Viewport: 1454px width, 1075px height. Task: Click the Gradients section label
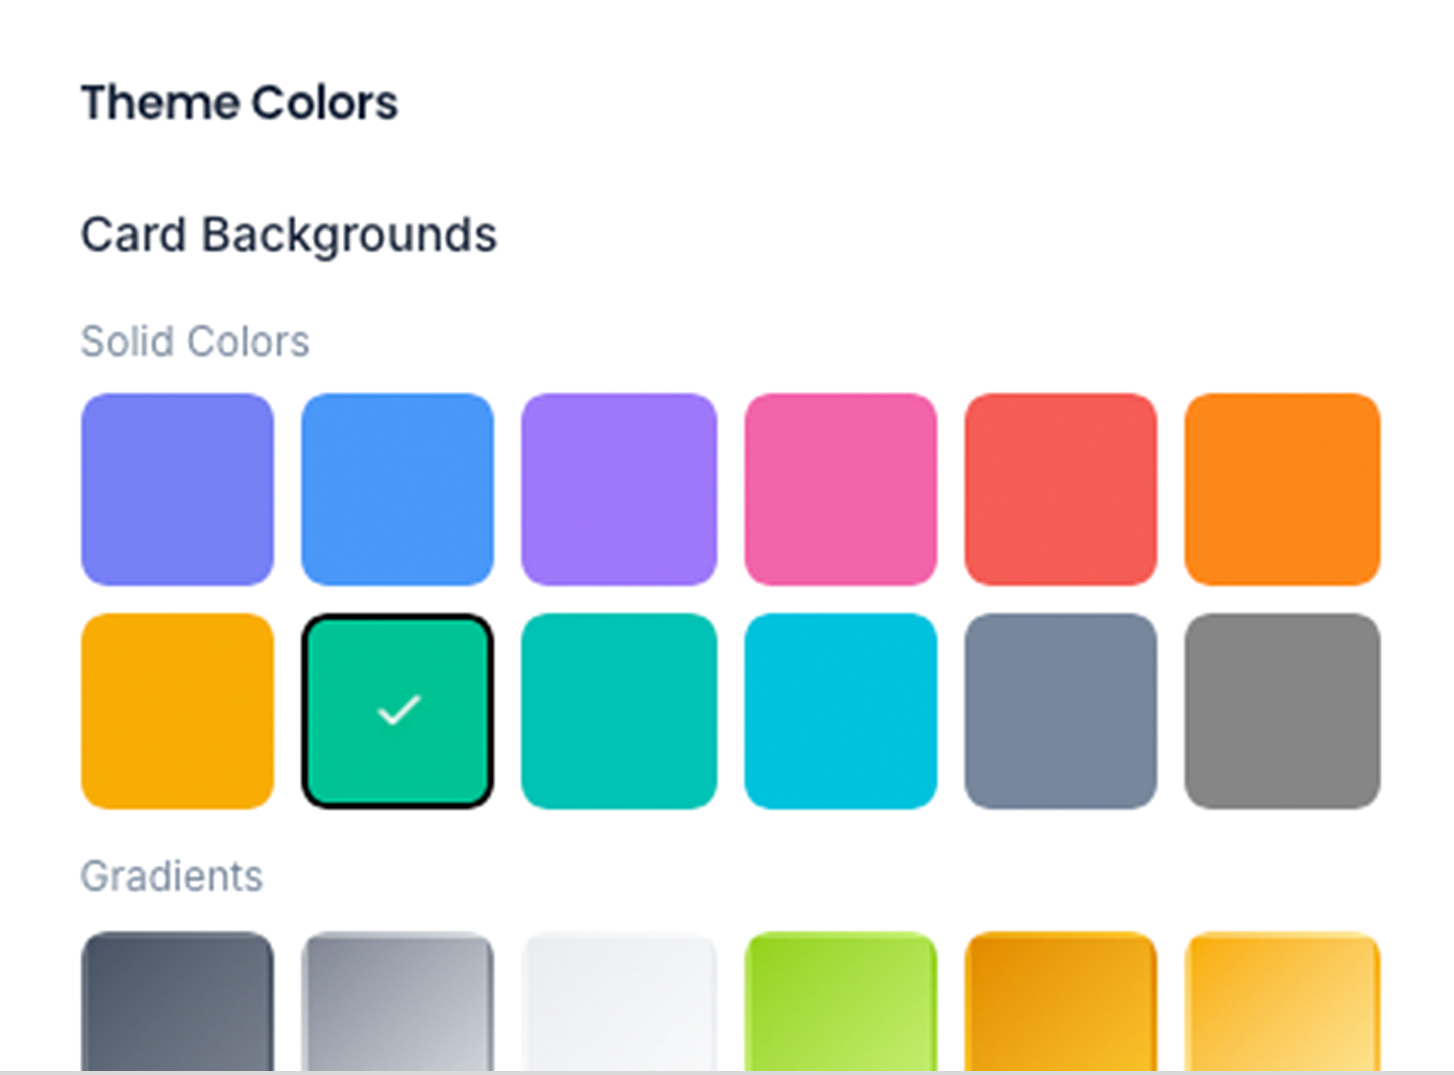tap(172, 876)
